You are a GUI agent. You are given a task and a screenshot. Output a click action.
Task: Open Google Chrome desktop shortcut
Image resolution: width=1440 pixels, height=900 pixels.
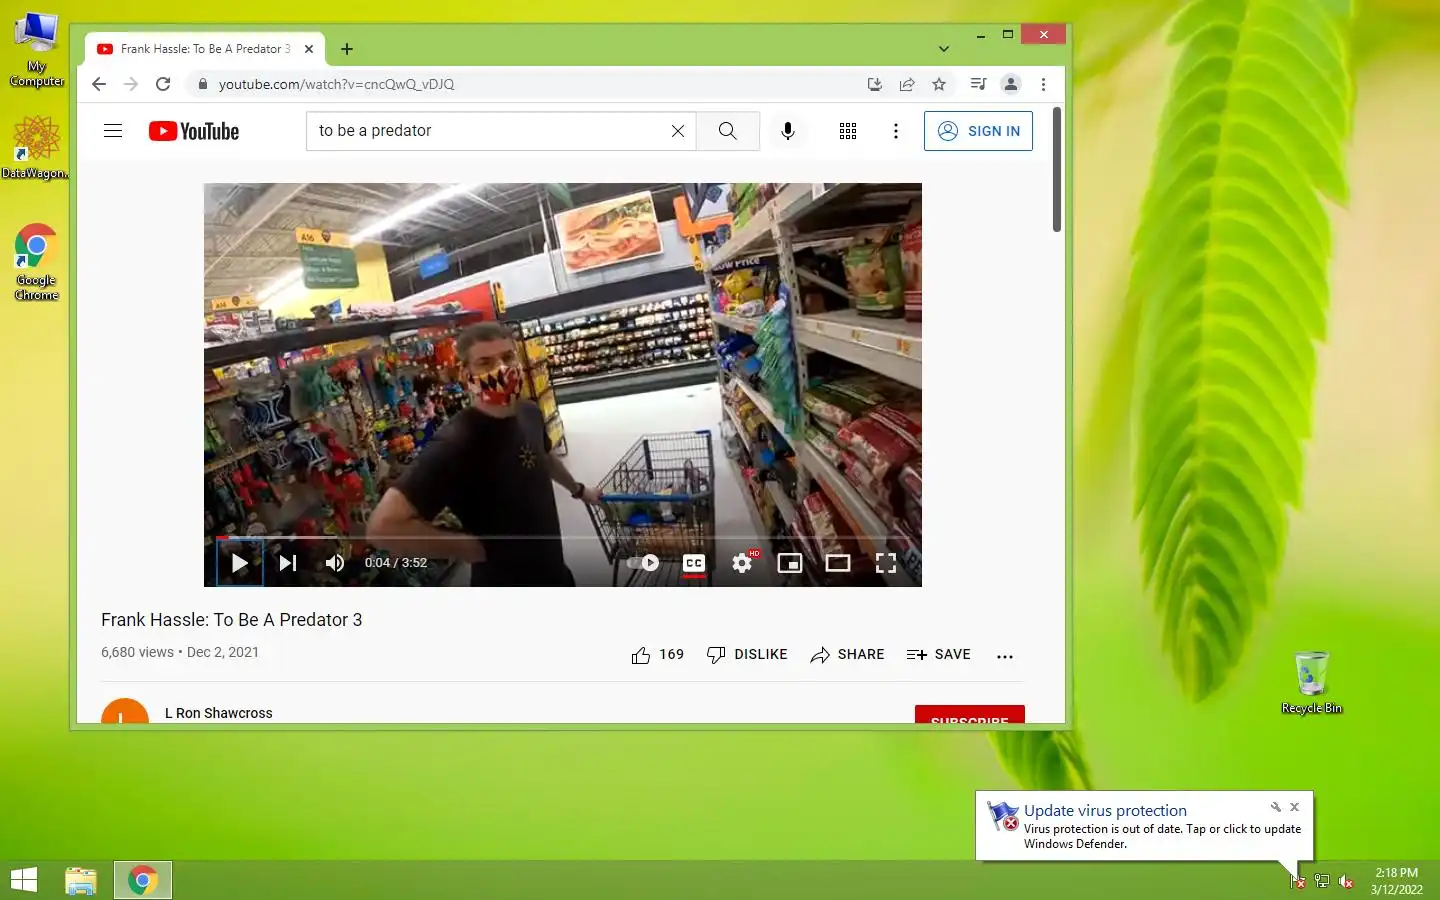pos(36,262)
